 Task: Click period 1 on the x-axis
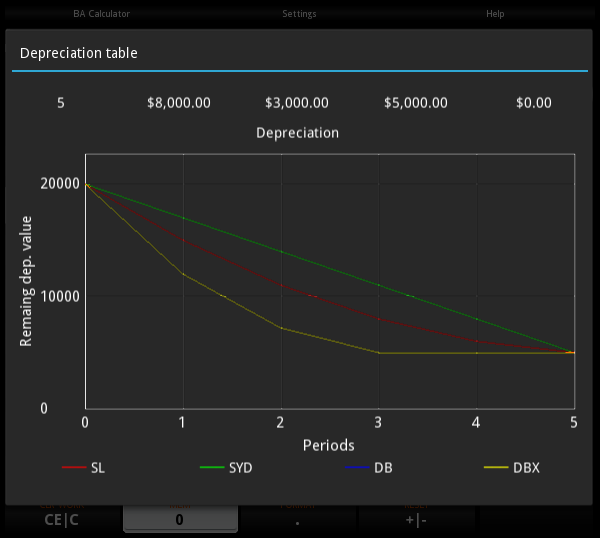pyautogui.click(x=182, y=422)
